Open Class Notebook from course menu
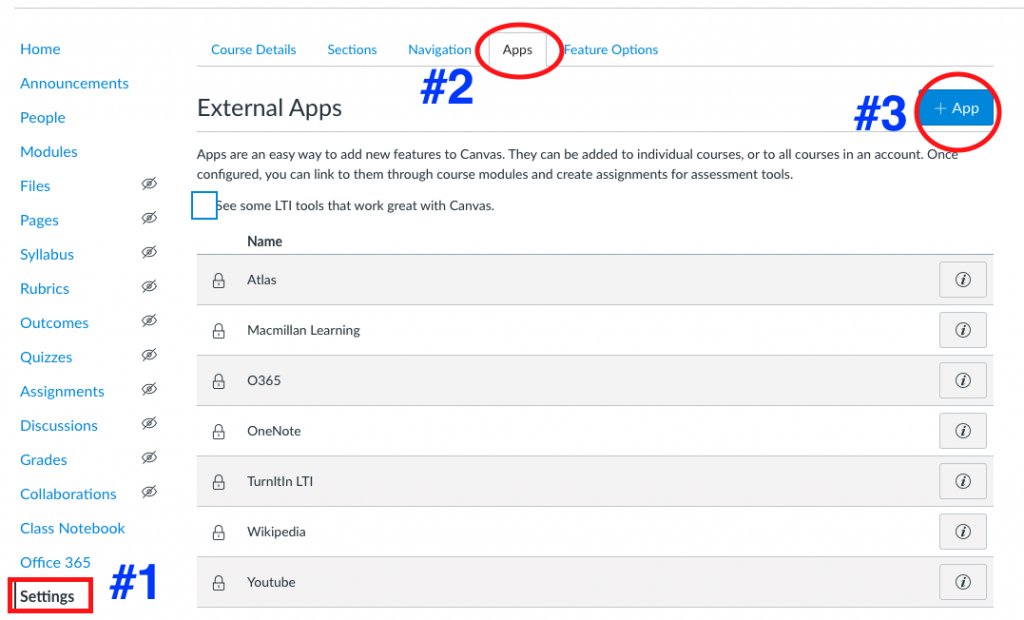This screenshot has height=620, width=1024. (x=72, y=528)
